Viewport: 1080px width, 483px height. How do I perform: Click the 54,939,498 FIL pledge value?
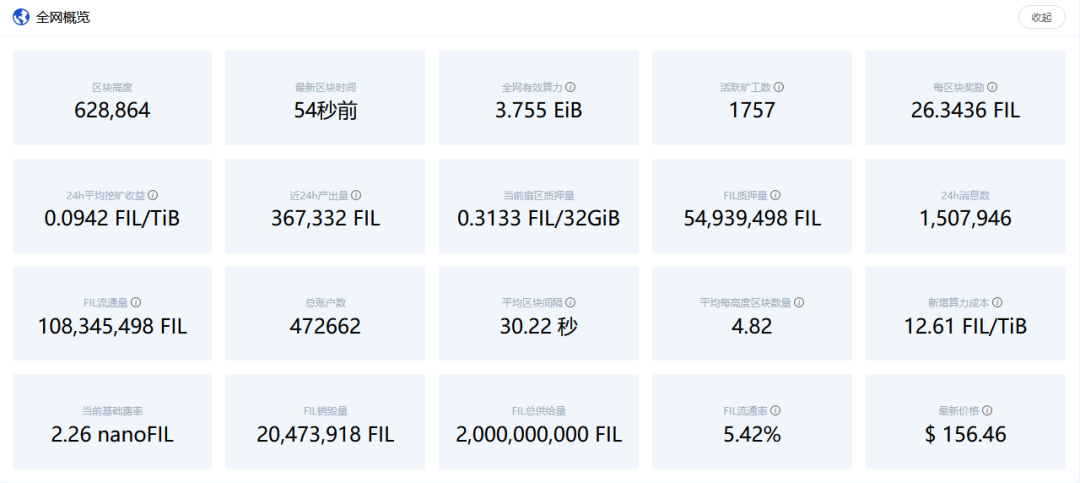[x=752, y=218]
